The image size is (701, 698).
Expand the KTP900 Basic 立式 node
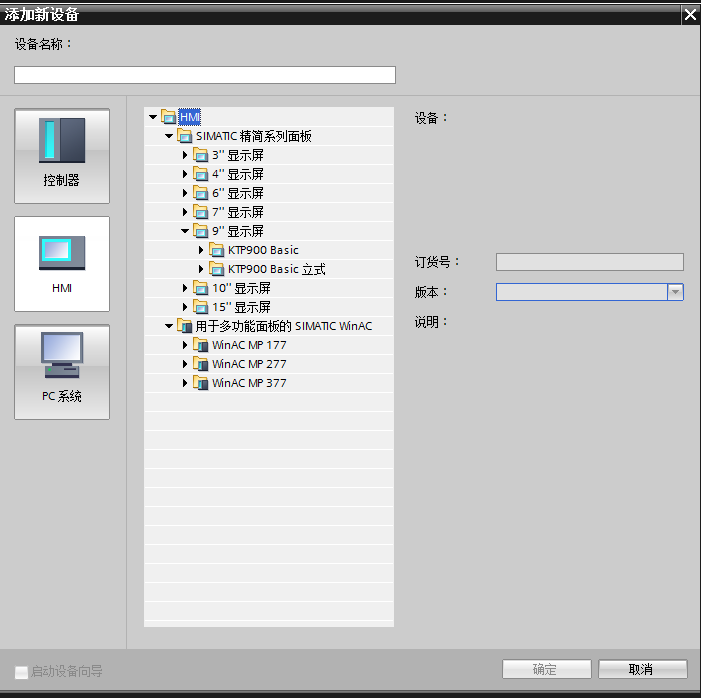coord(201,269)
